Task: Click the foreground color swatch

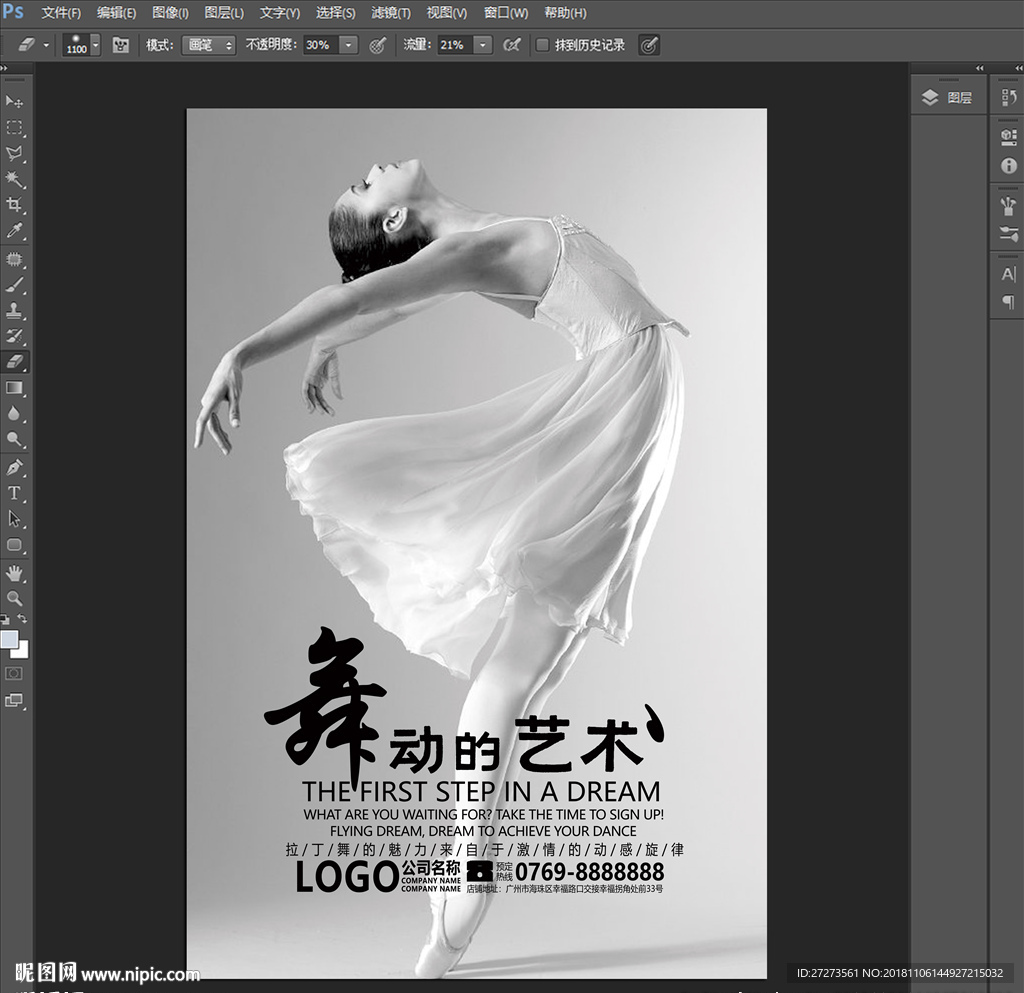Action: coord(10,639)
